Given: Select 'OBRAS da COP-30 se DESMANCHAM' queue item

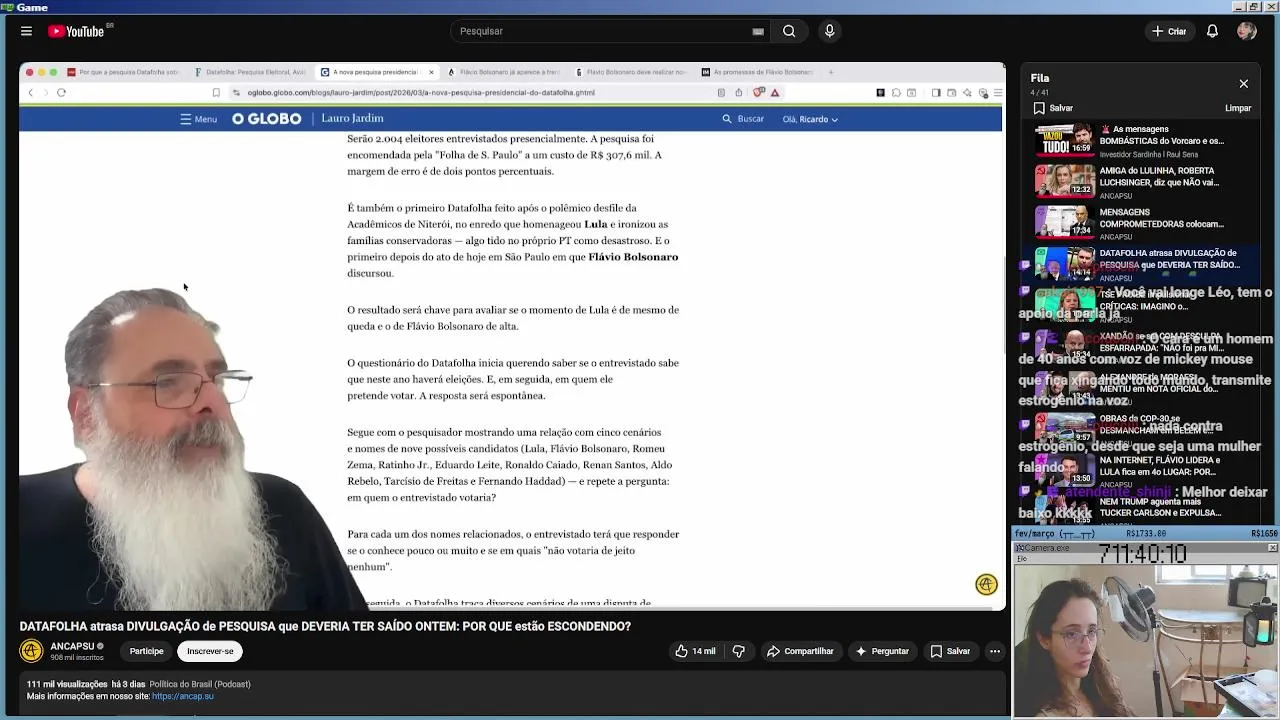Looking at the screenshot, I should click(1140, 430).
